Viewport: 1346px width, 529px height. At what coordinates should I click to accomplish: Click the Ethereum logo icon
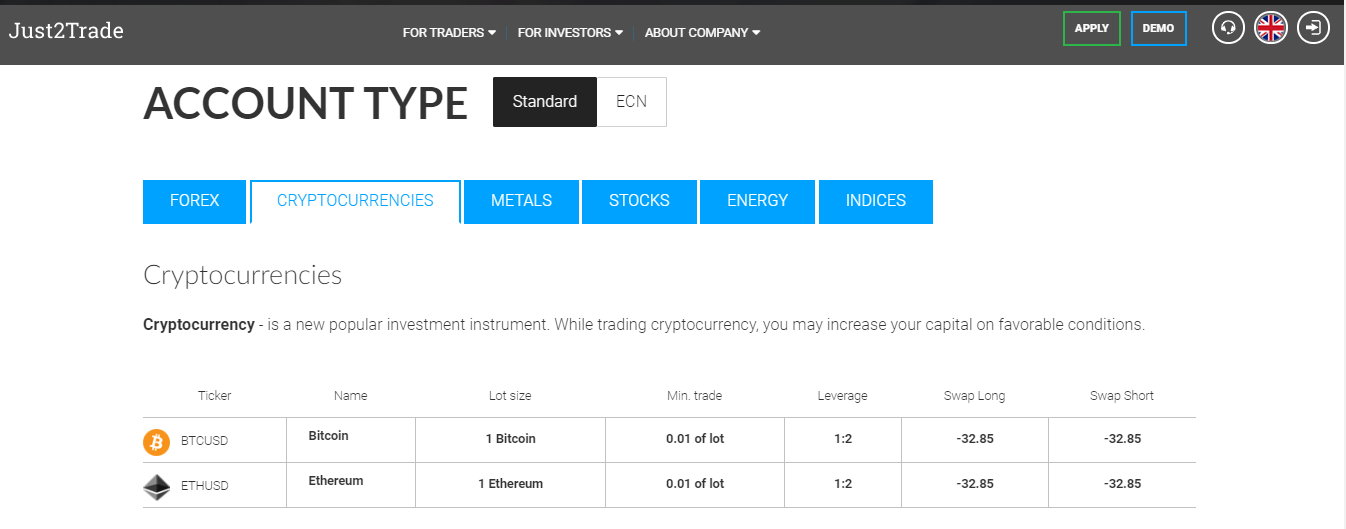(157, 487)
